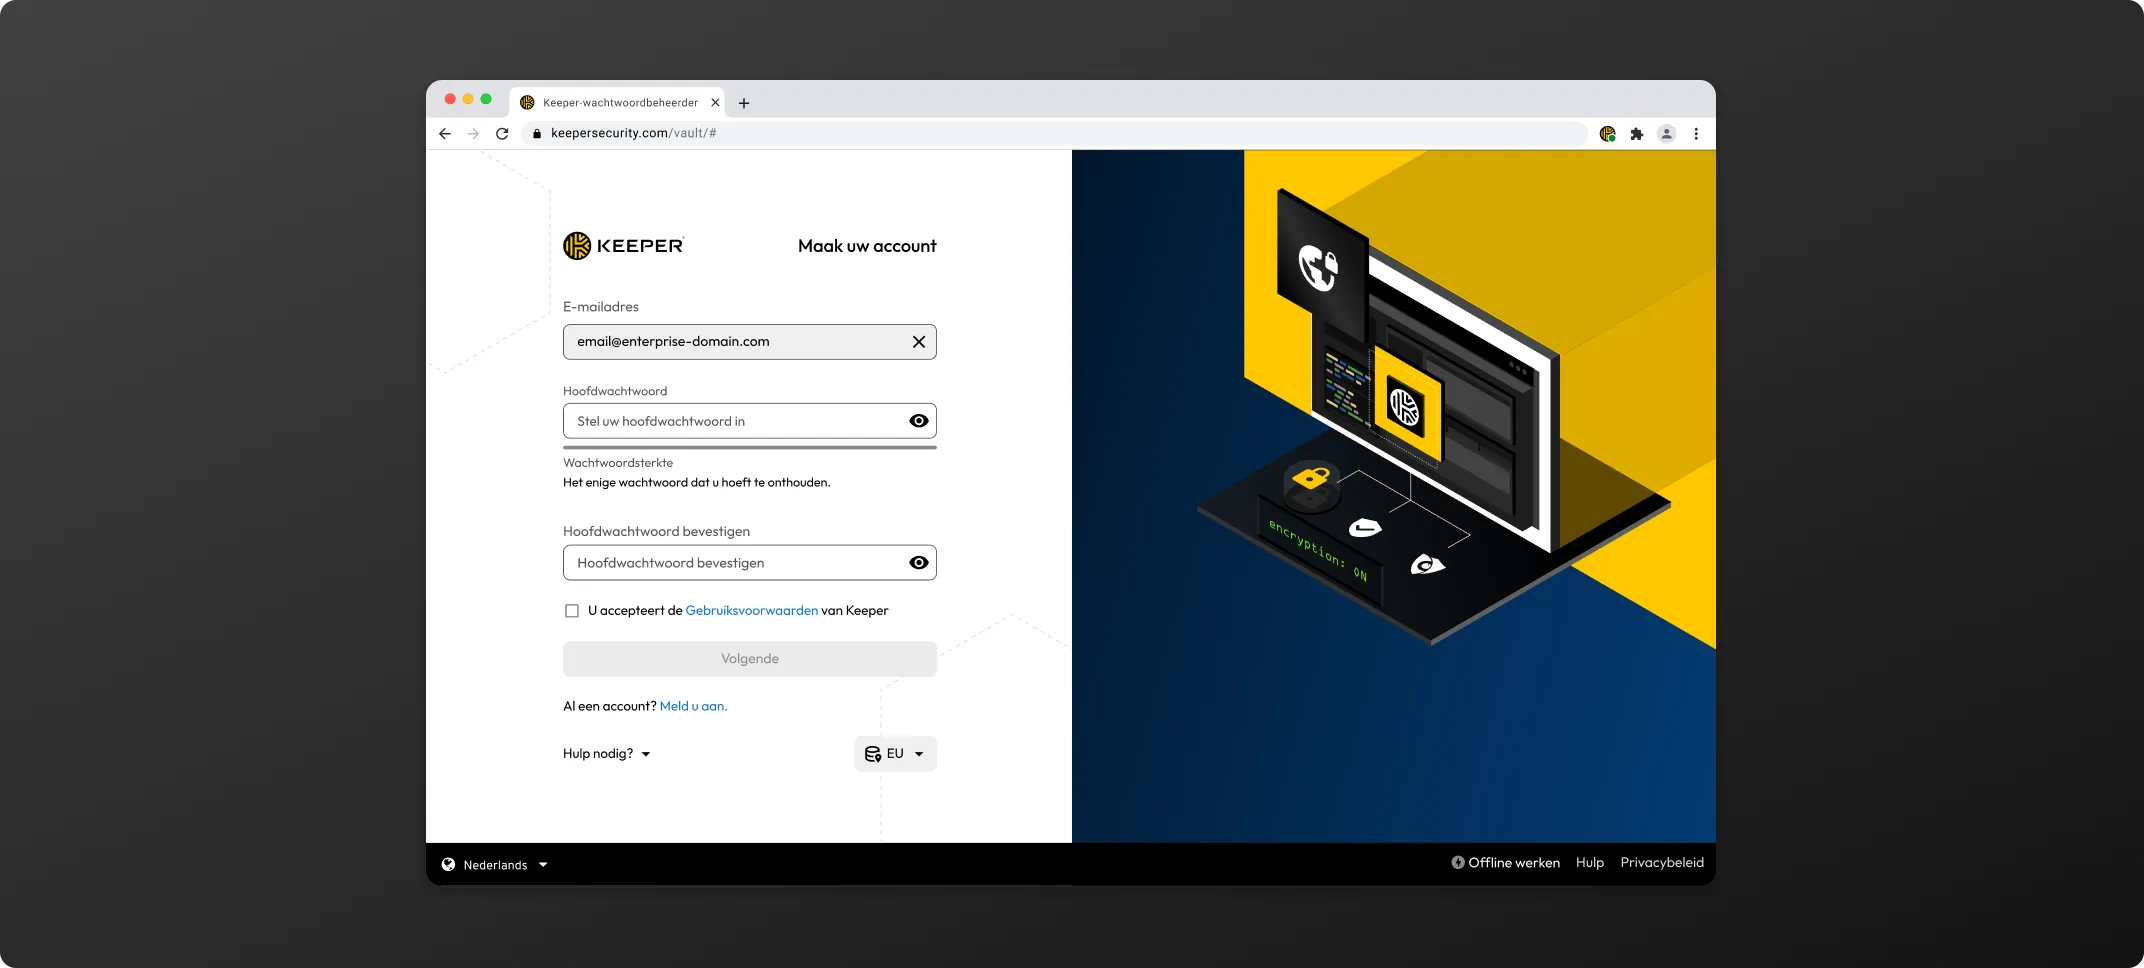This screenshot has width=2144, height=968.
Task: Click the Keeper logo
Action: tap(623, 246)
